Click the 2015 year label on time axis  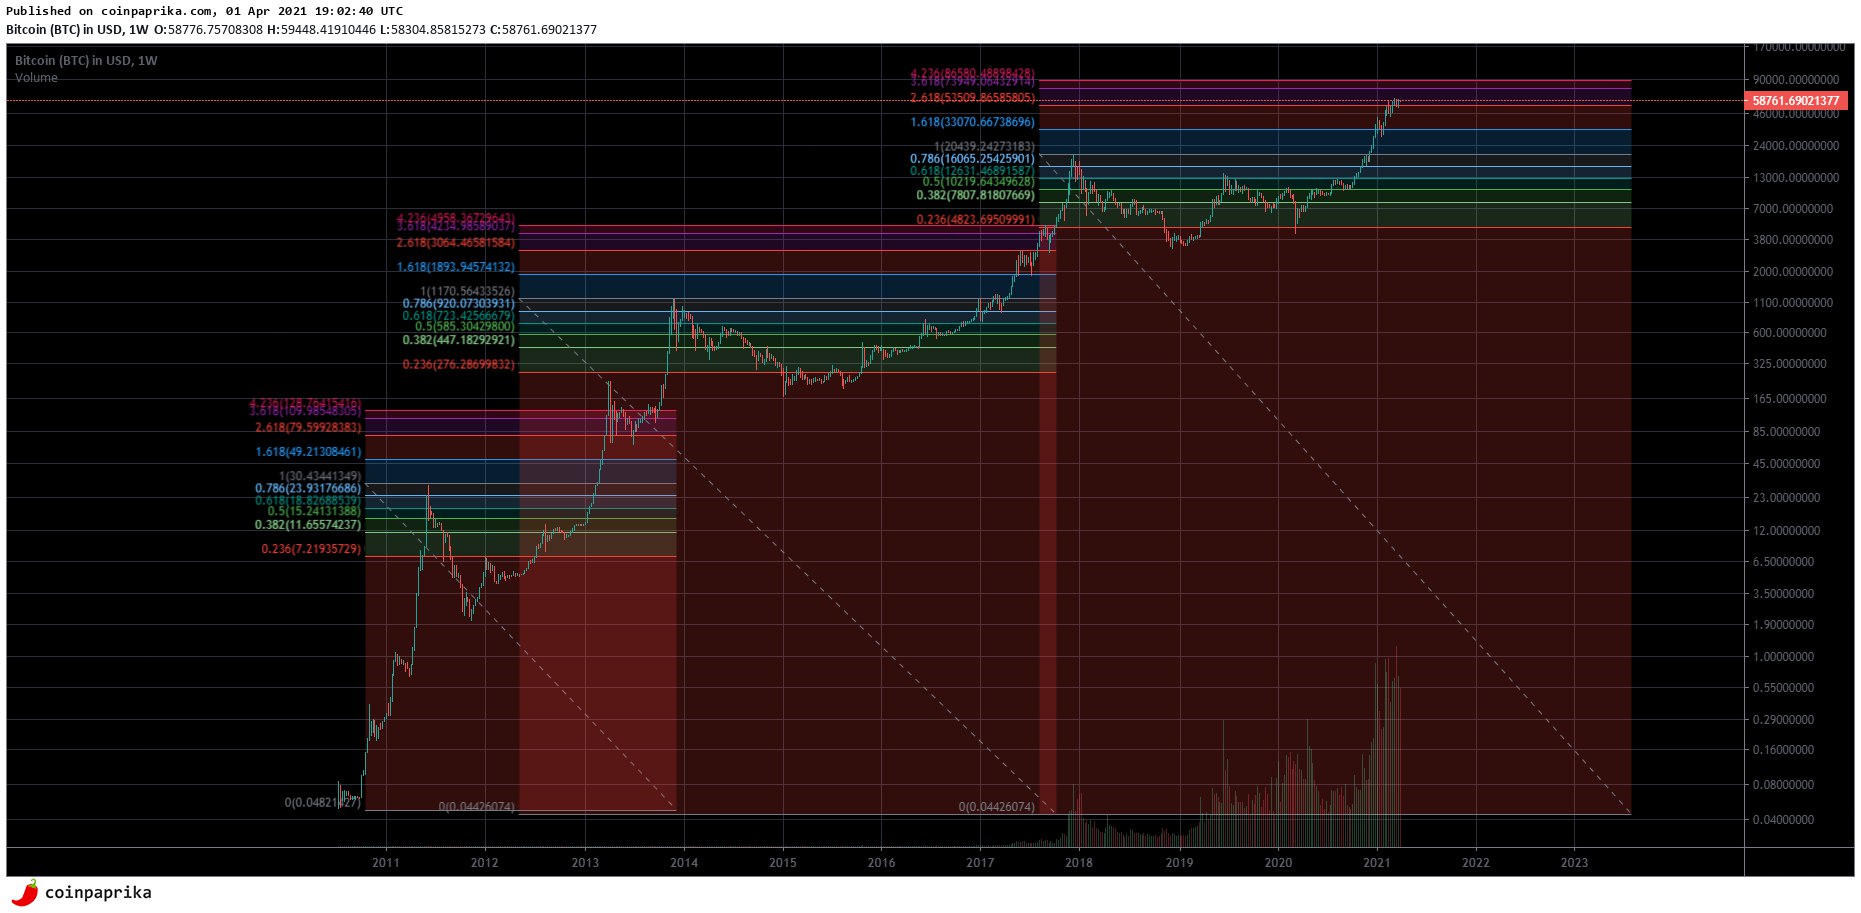pos(782,863)
